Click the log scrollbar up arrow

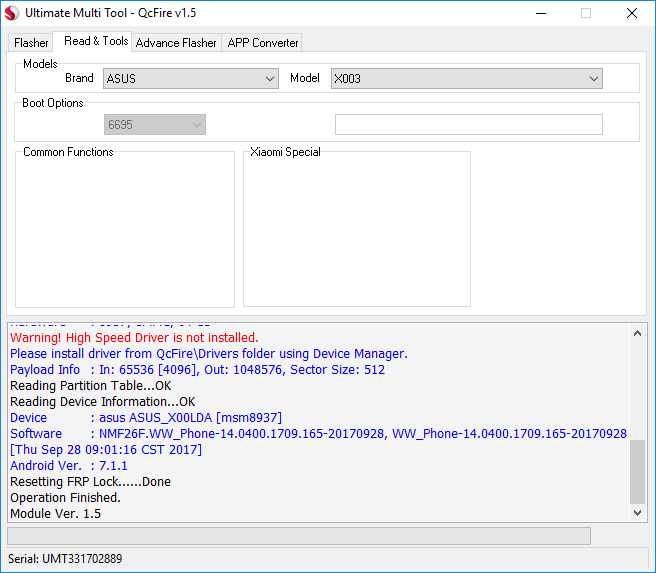click(637, 333)
